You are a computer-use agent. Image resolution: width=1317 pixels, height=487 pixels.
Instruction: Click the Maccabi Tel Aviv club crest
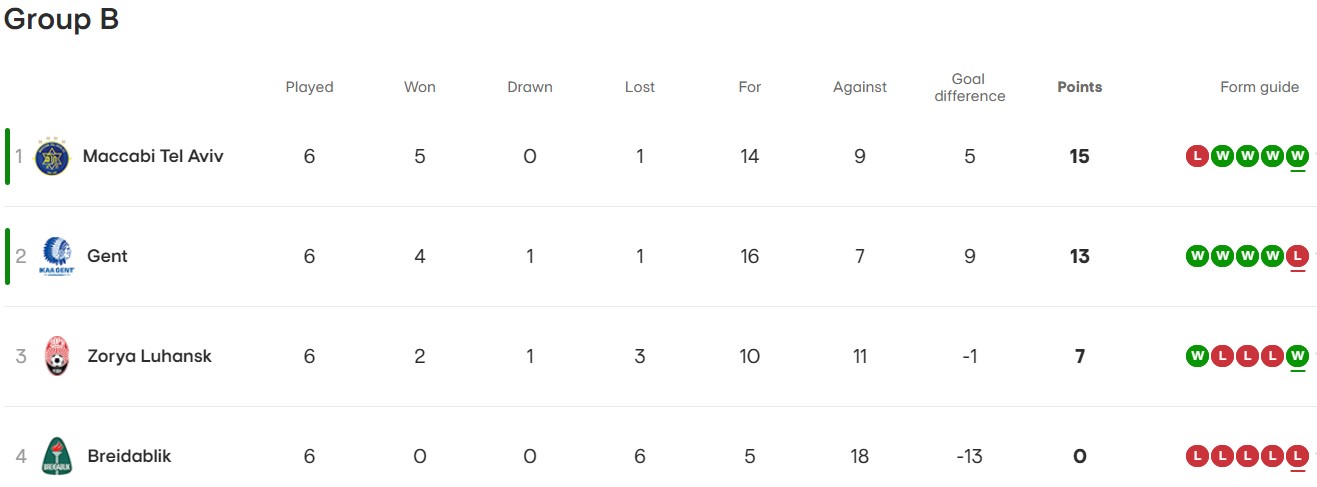click(51, 157)
